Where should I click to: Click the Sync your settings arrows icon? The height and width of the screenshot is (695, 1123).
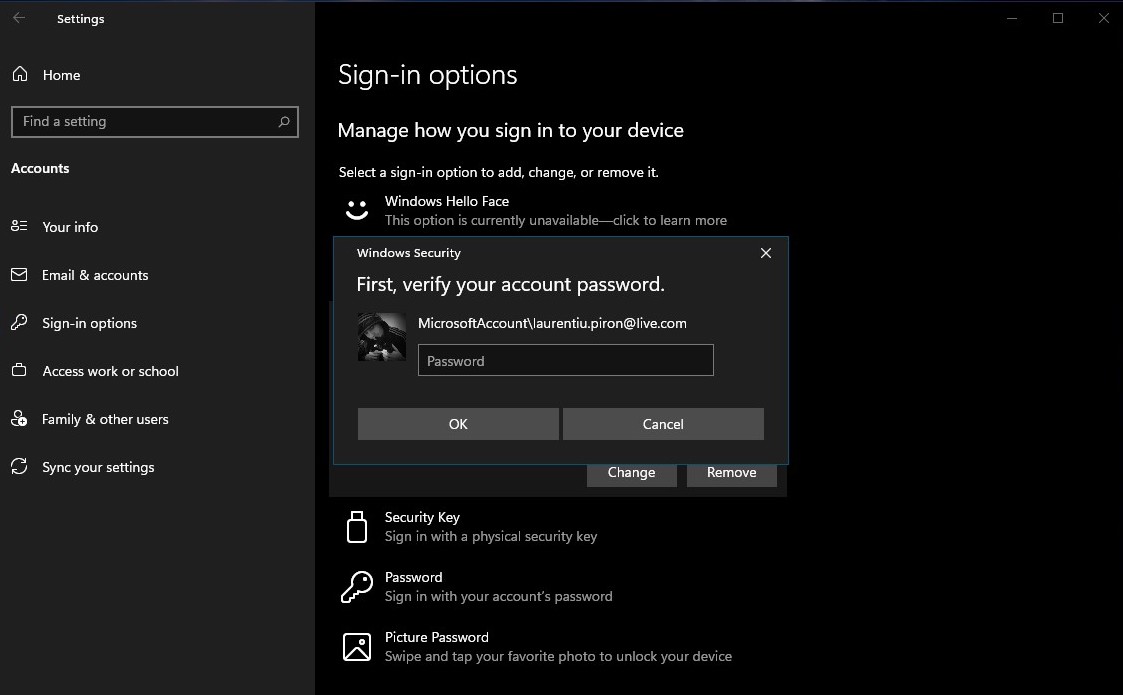[19, 466]
